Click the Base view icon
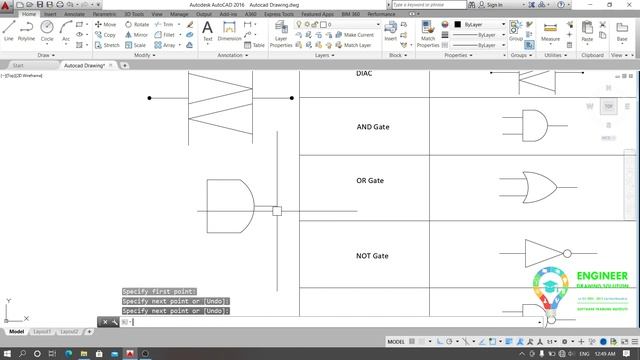 pyautogui.click(x=622, y=32)
